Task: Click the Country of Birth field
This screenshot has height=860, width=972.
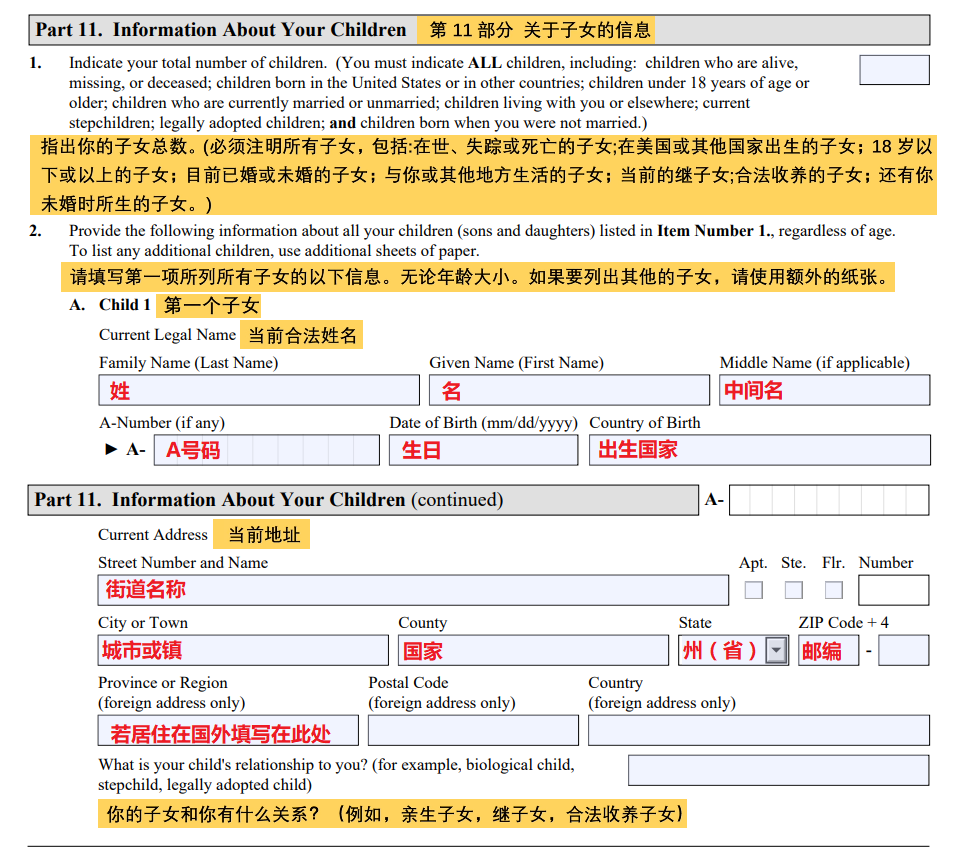Action: click(759, 450)
